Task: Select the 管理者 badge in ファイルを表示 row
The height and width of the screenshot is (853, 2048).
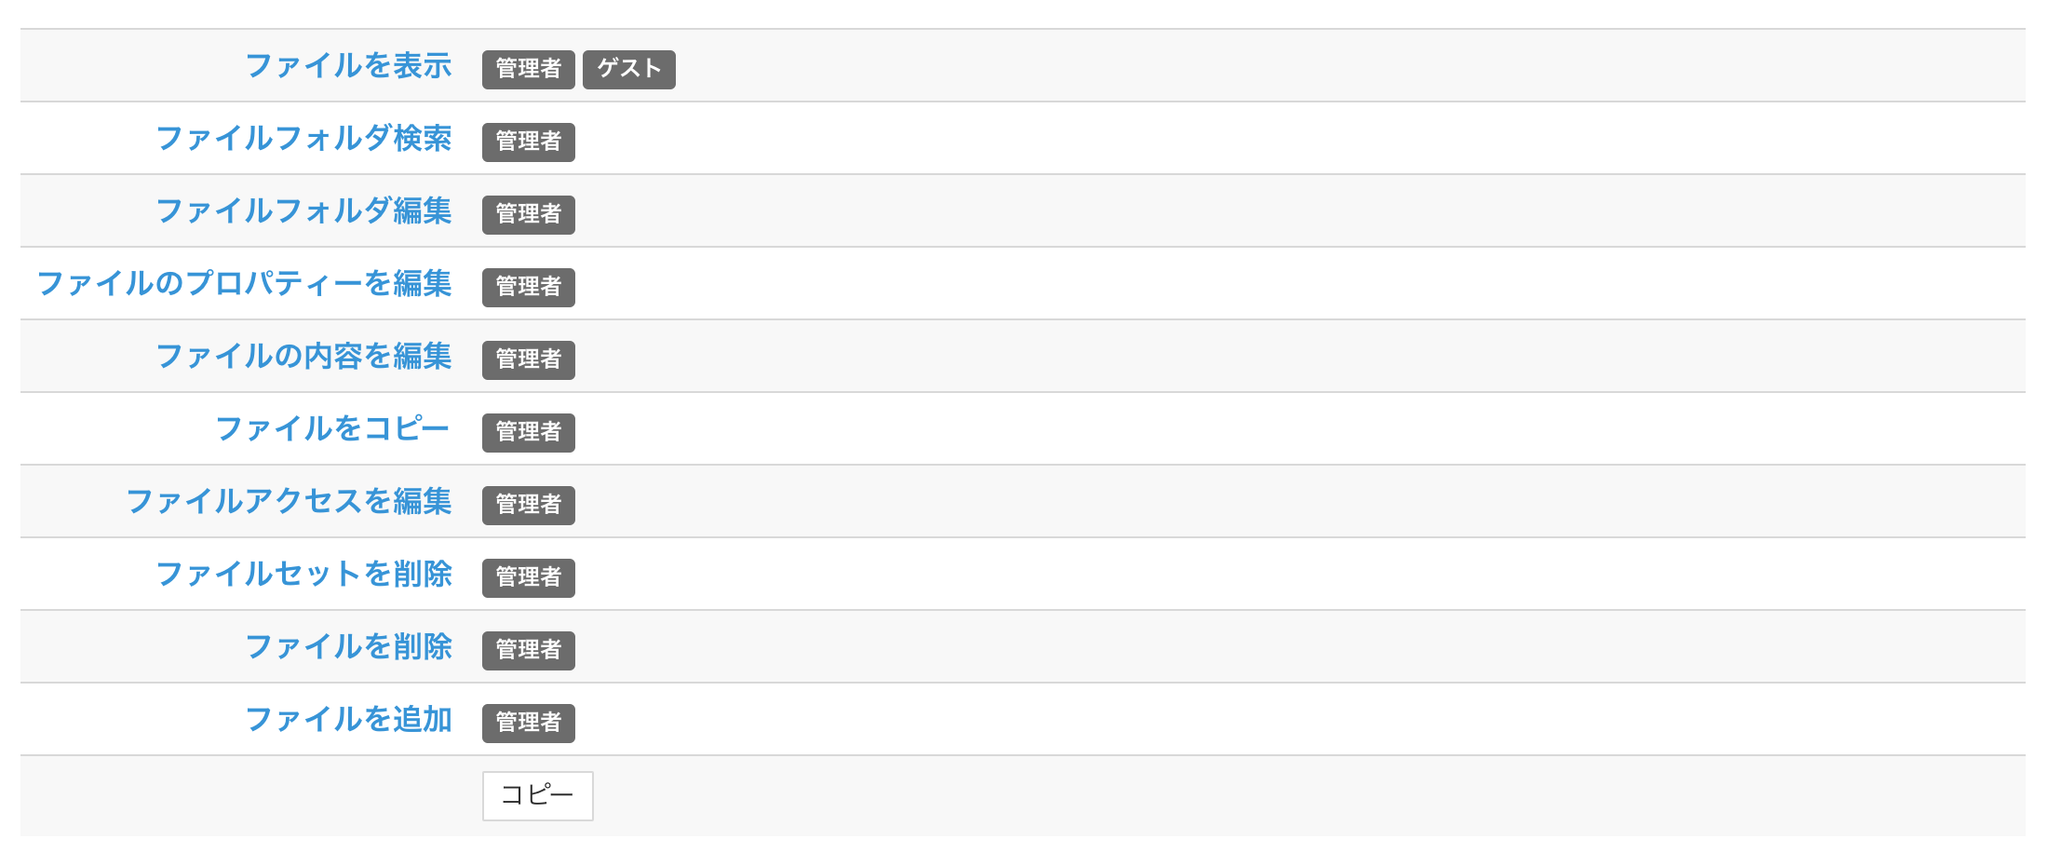Action: coord(528,70)
